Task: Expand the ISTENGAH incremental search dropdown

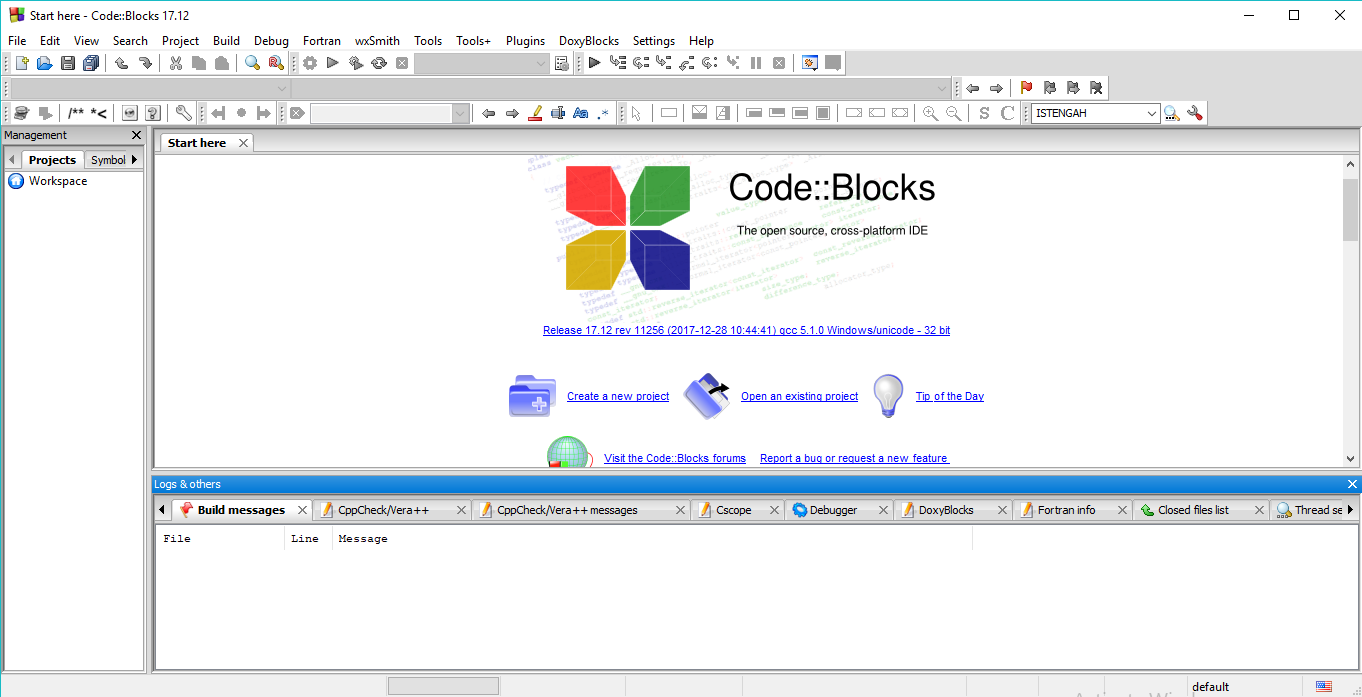Action: (x=1155, y=113)
